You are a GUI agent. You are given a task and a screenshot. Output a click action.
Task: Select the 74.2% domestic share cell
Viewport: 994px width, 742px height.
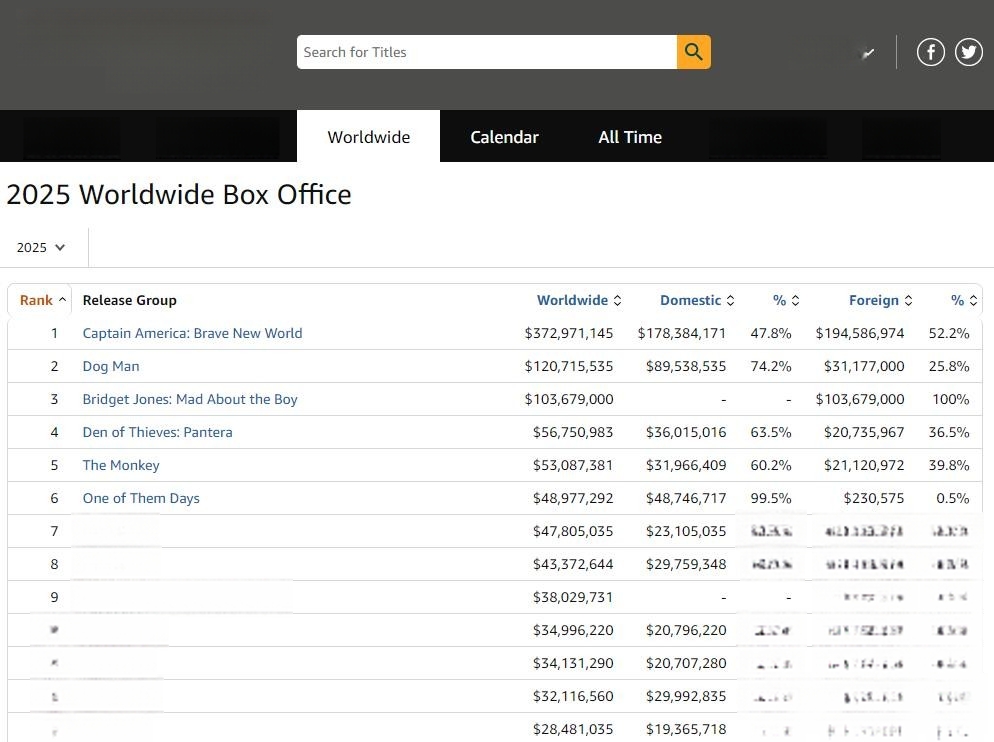click(x=771, y=366)
